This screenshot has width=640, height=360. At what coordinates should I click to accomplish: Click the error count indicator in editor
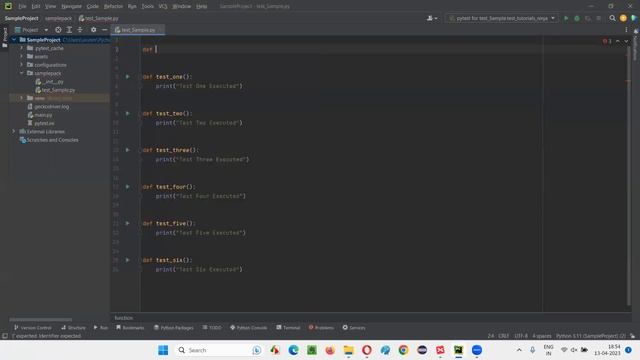607,41
